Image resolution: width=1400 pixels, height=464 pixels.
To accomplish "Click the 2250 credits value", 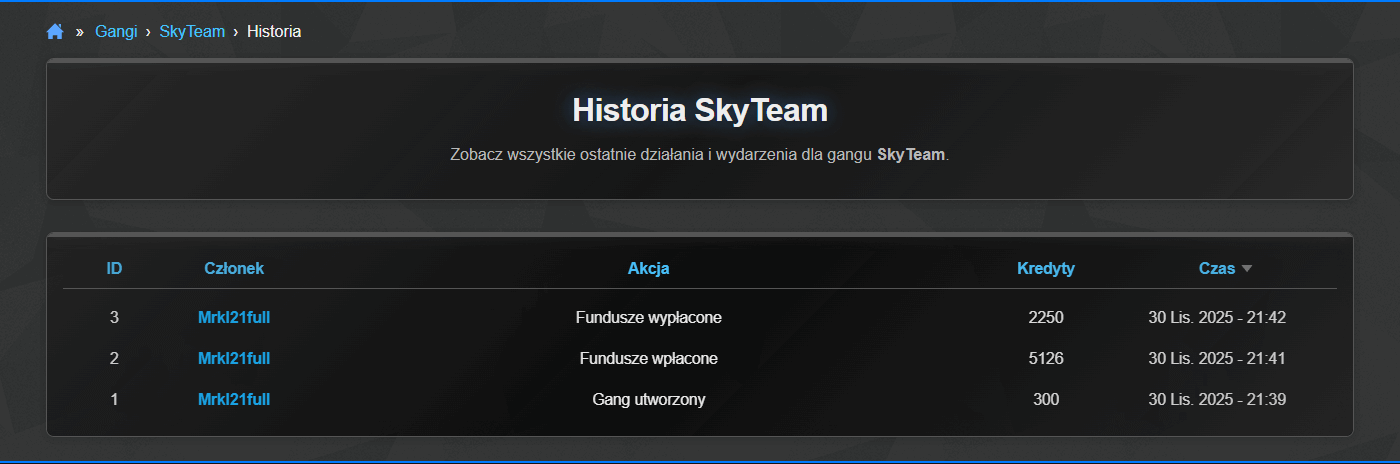I will click(x=1045, y=317).
